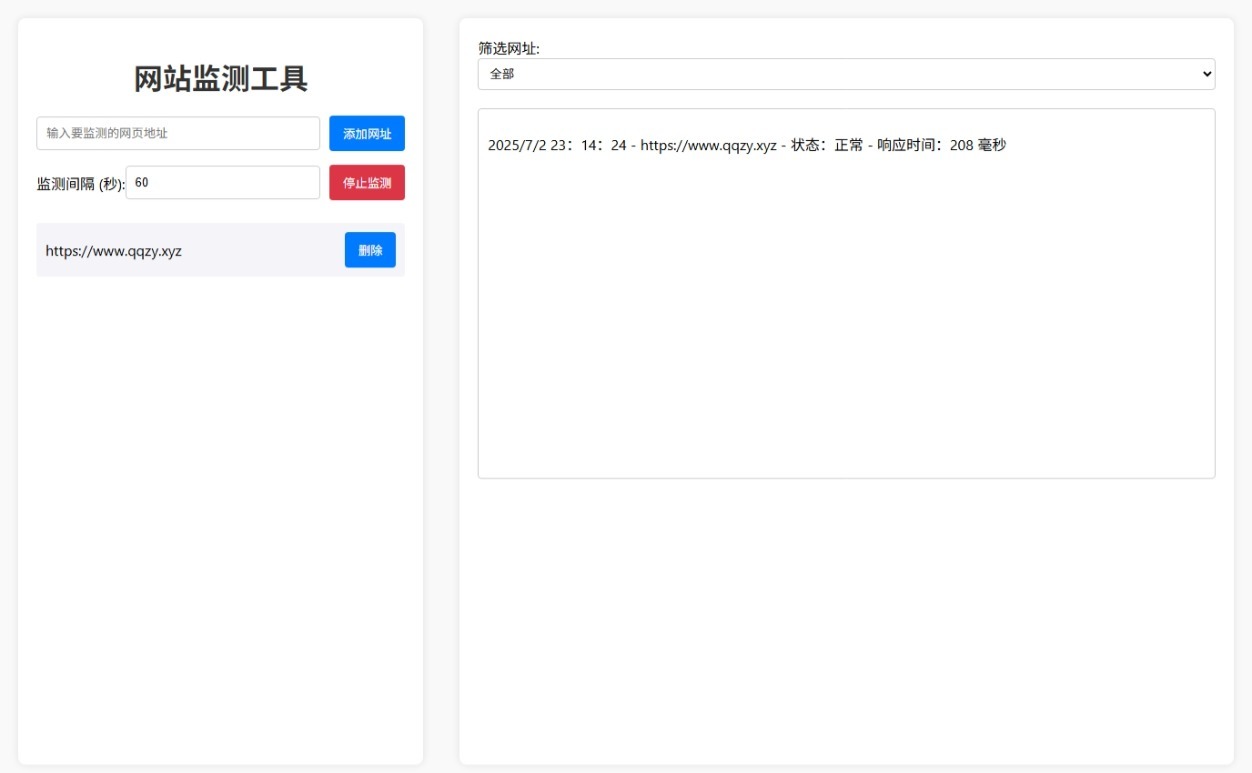Image resolution: width=1252 pixels, height=773 pixels.
Task: Click the dropdown chevron showing 全部
Action: click(1203, 73)
